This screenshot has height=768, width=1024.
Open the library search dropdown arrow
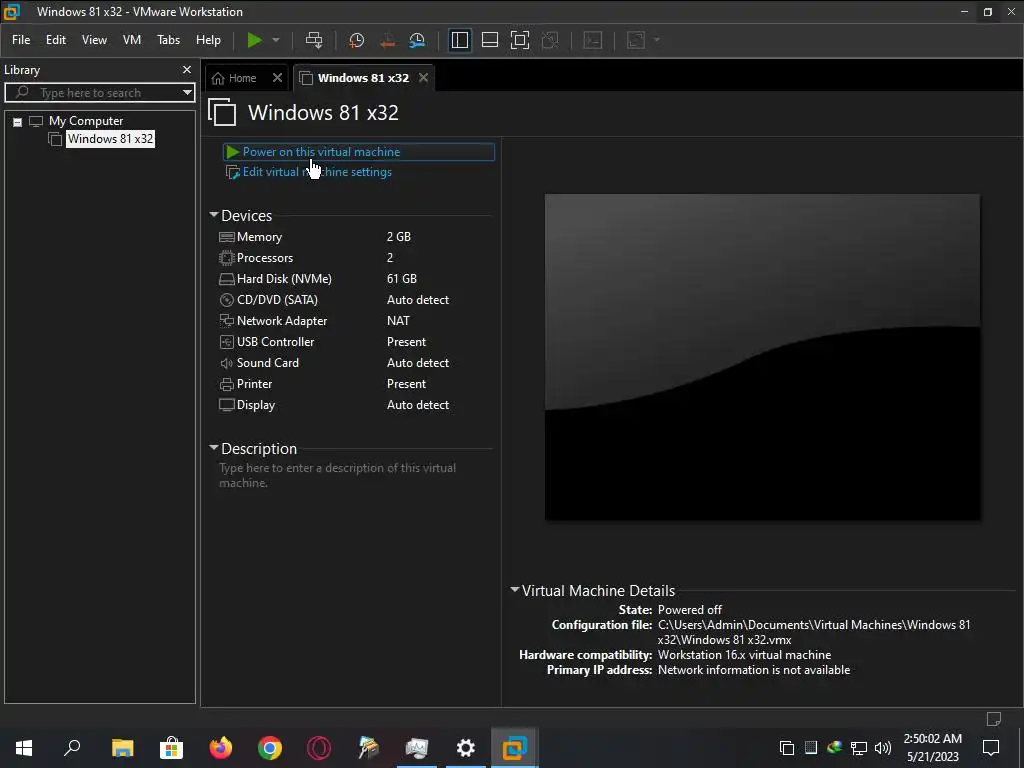tap(187, 93)
